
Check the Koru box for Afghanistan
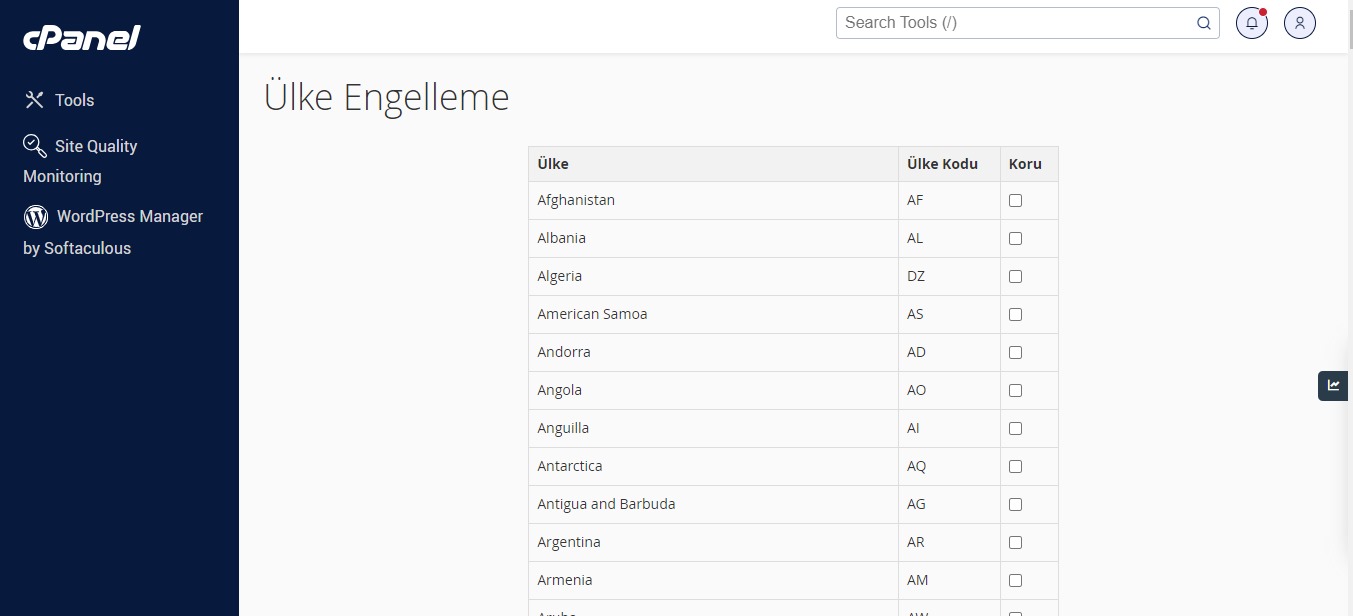pyautogui.click(x=1015, y=200)
